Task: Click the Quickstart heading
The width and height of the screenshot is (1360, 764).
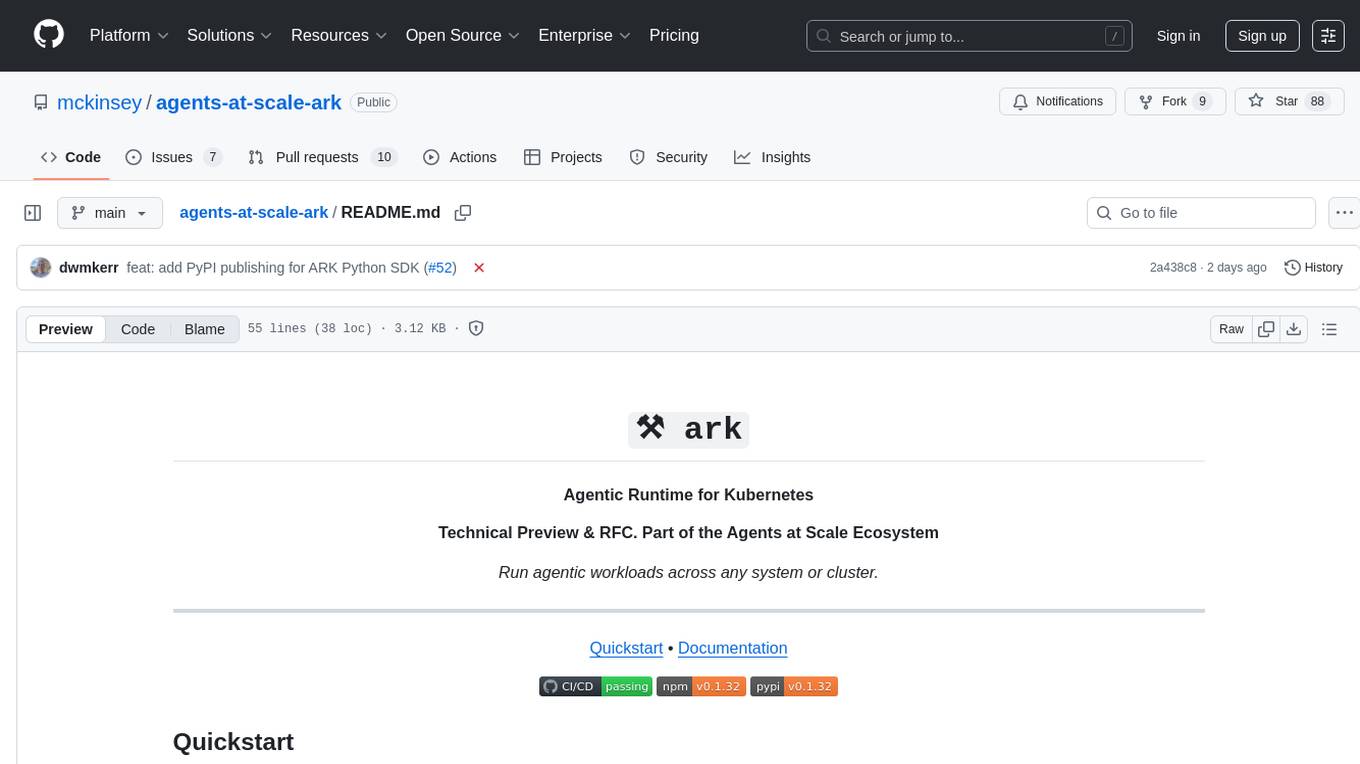Action: click(233, 742)
